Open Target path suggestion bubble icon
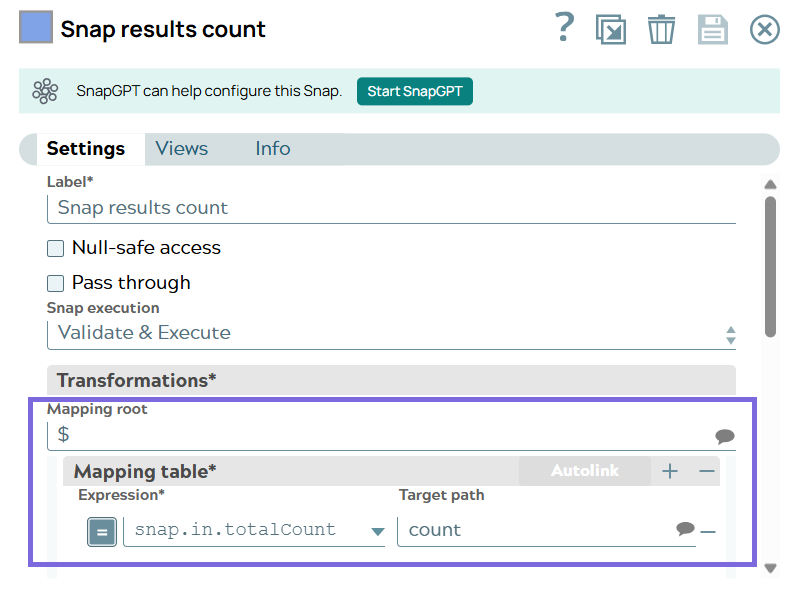This screenshot has height=604, width=796. tap(685, 529)
